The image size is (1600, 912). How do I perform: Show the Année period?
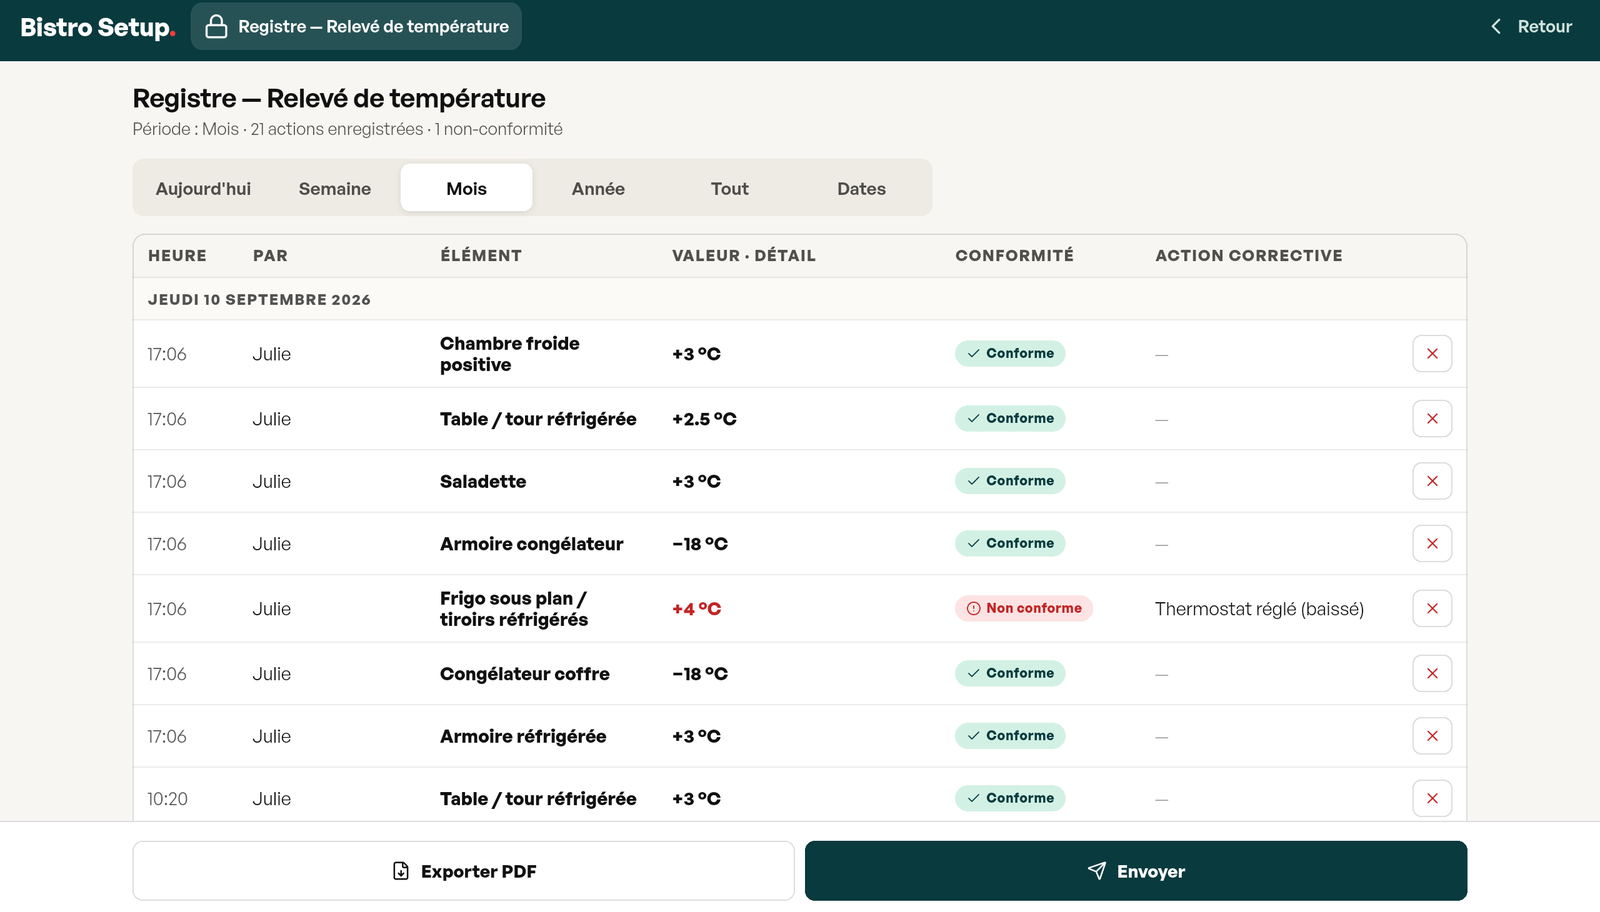tap(598, 189)
